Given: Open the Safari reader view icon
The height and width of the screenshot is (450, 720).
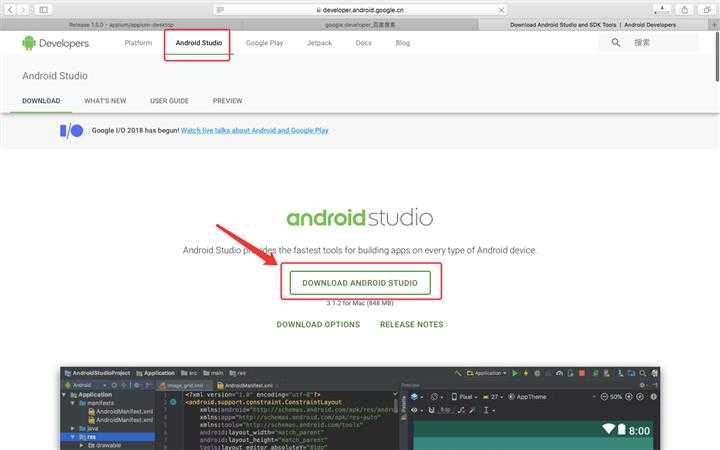Looking at the screenshot, I should [x=220, y=10].
